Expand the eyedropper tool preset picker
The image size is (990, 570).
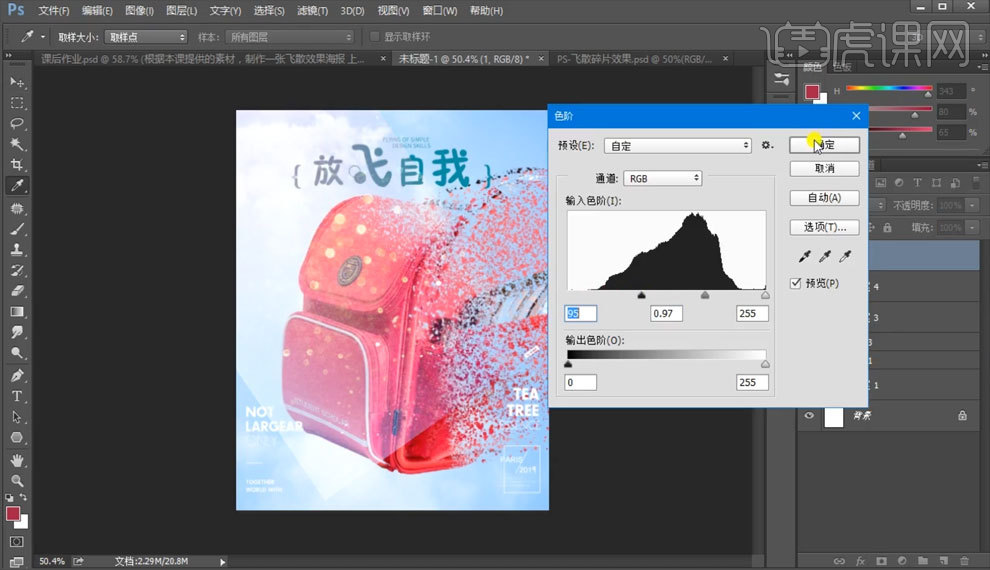pyautogui.click(x=43, y=37)
